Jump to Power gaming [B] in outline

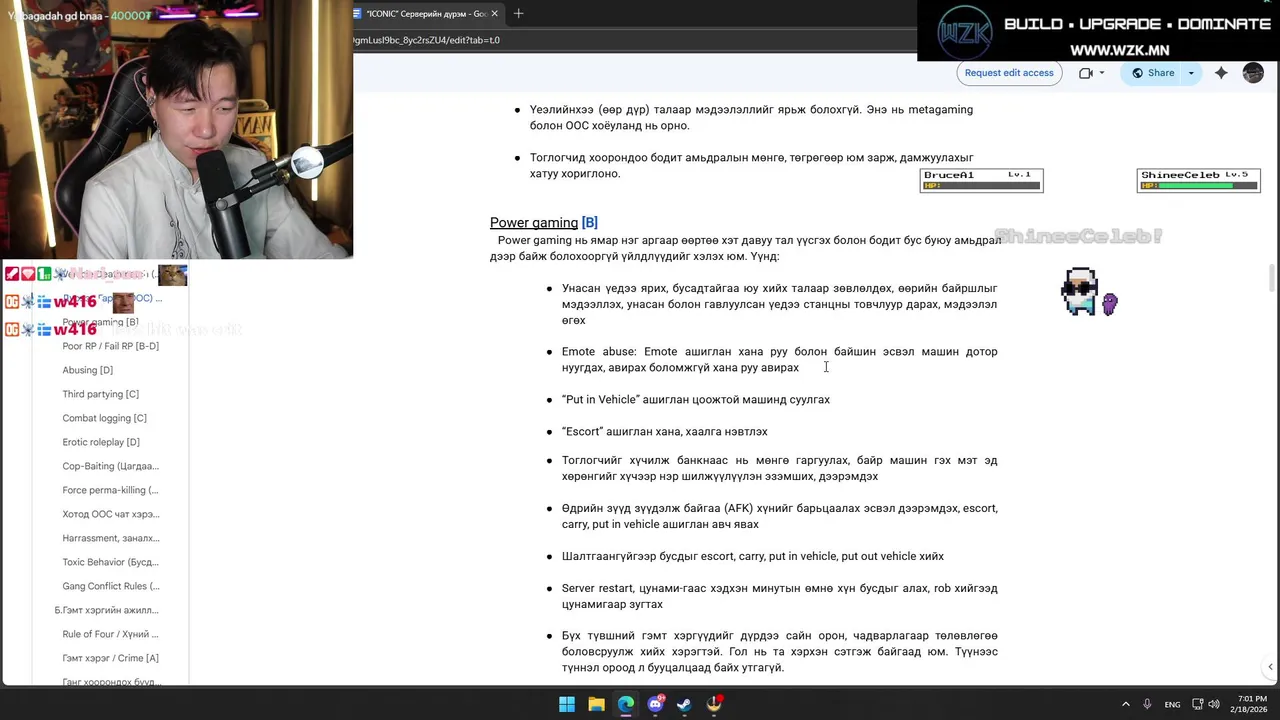100,322
